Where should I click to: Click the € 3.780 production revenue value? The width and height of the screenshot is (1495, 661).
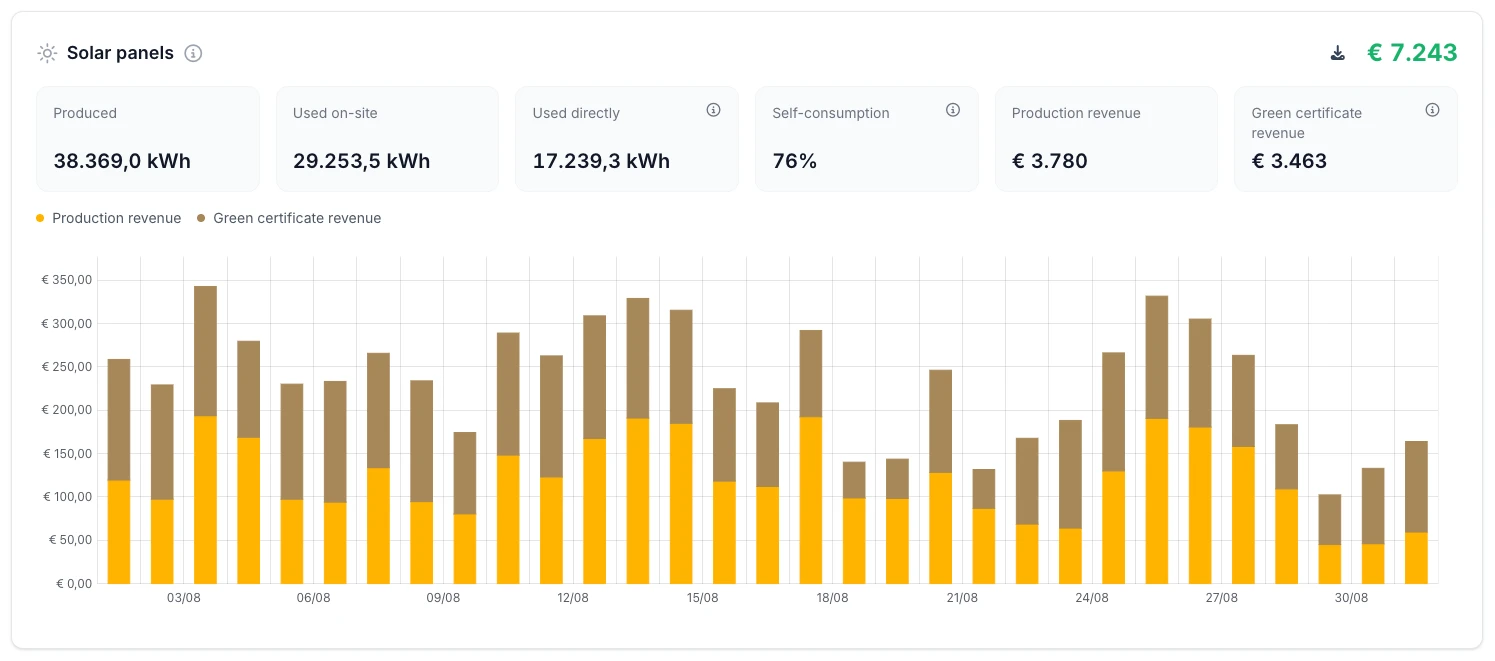pos(1049,161)
